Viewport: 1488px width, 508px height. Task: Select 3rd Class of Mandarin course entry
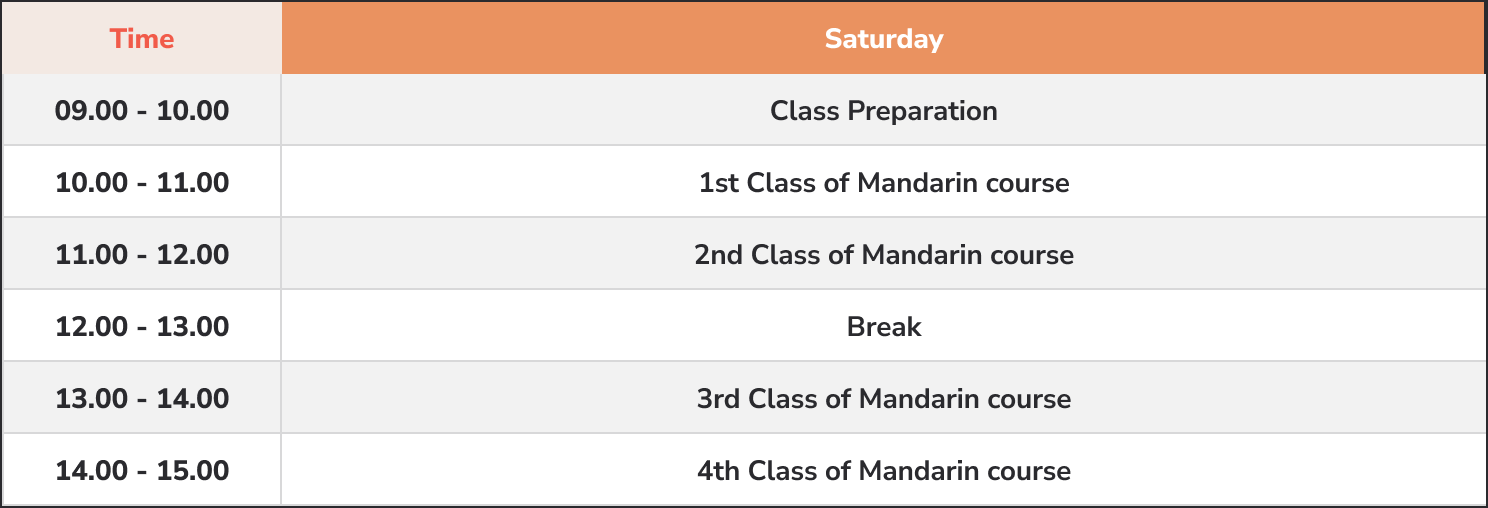tap(884, 398)
